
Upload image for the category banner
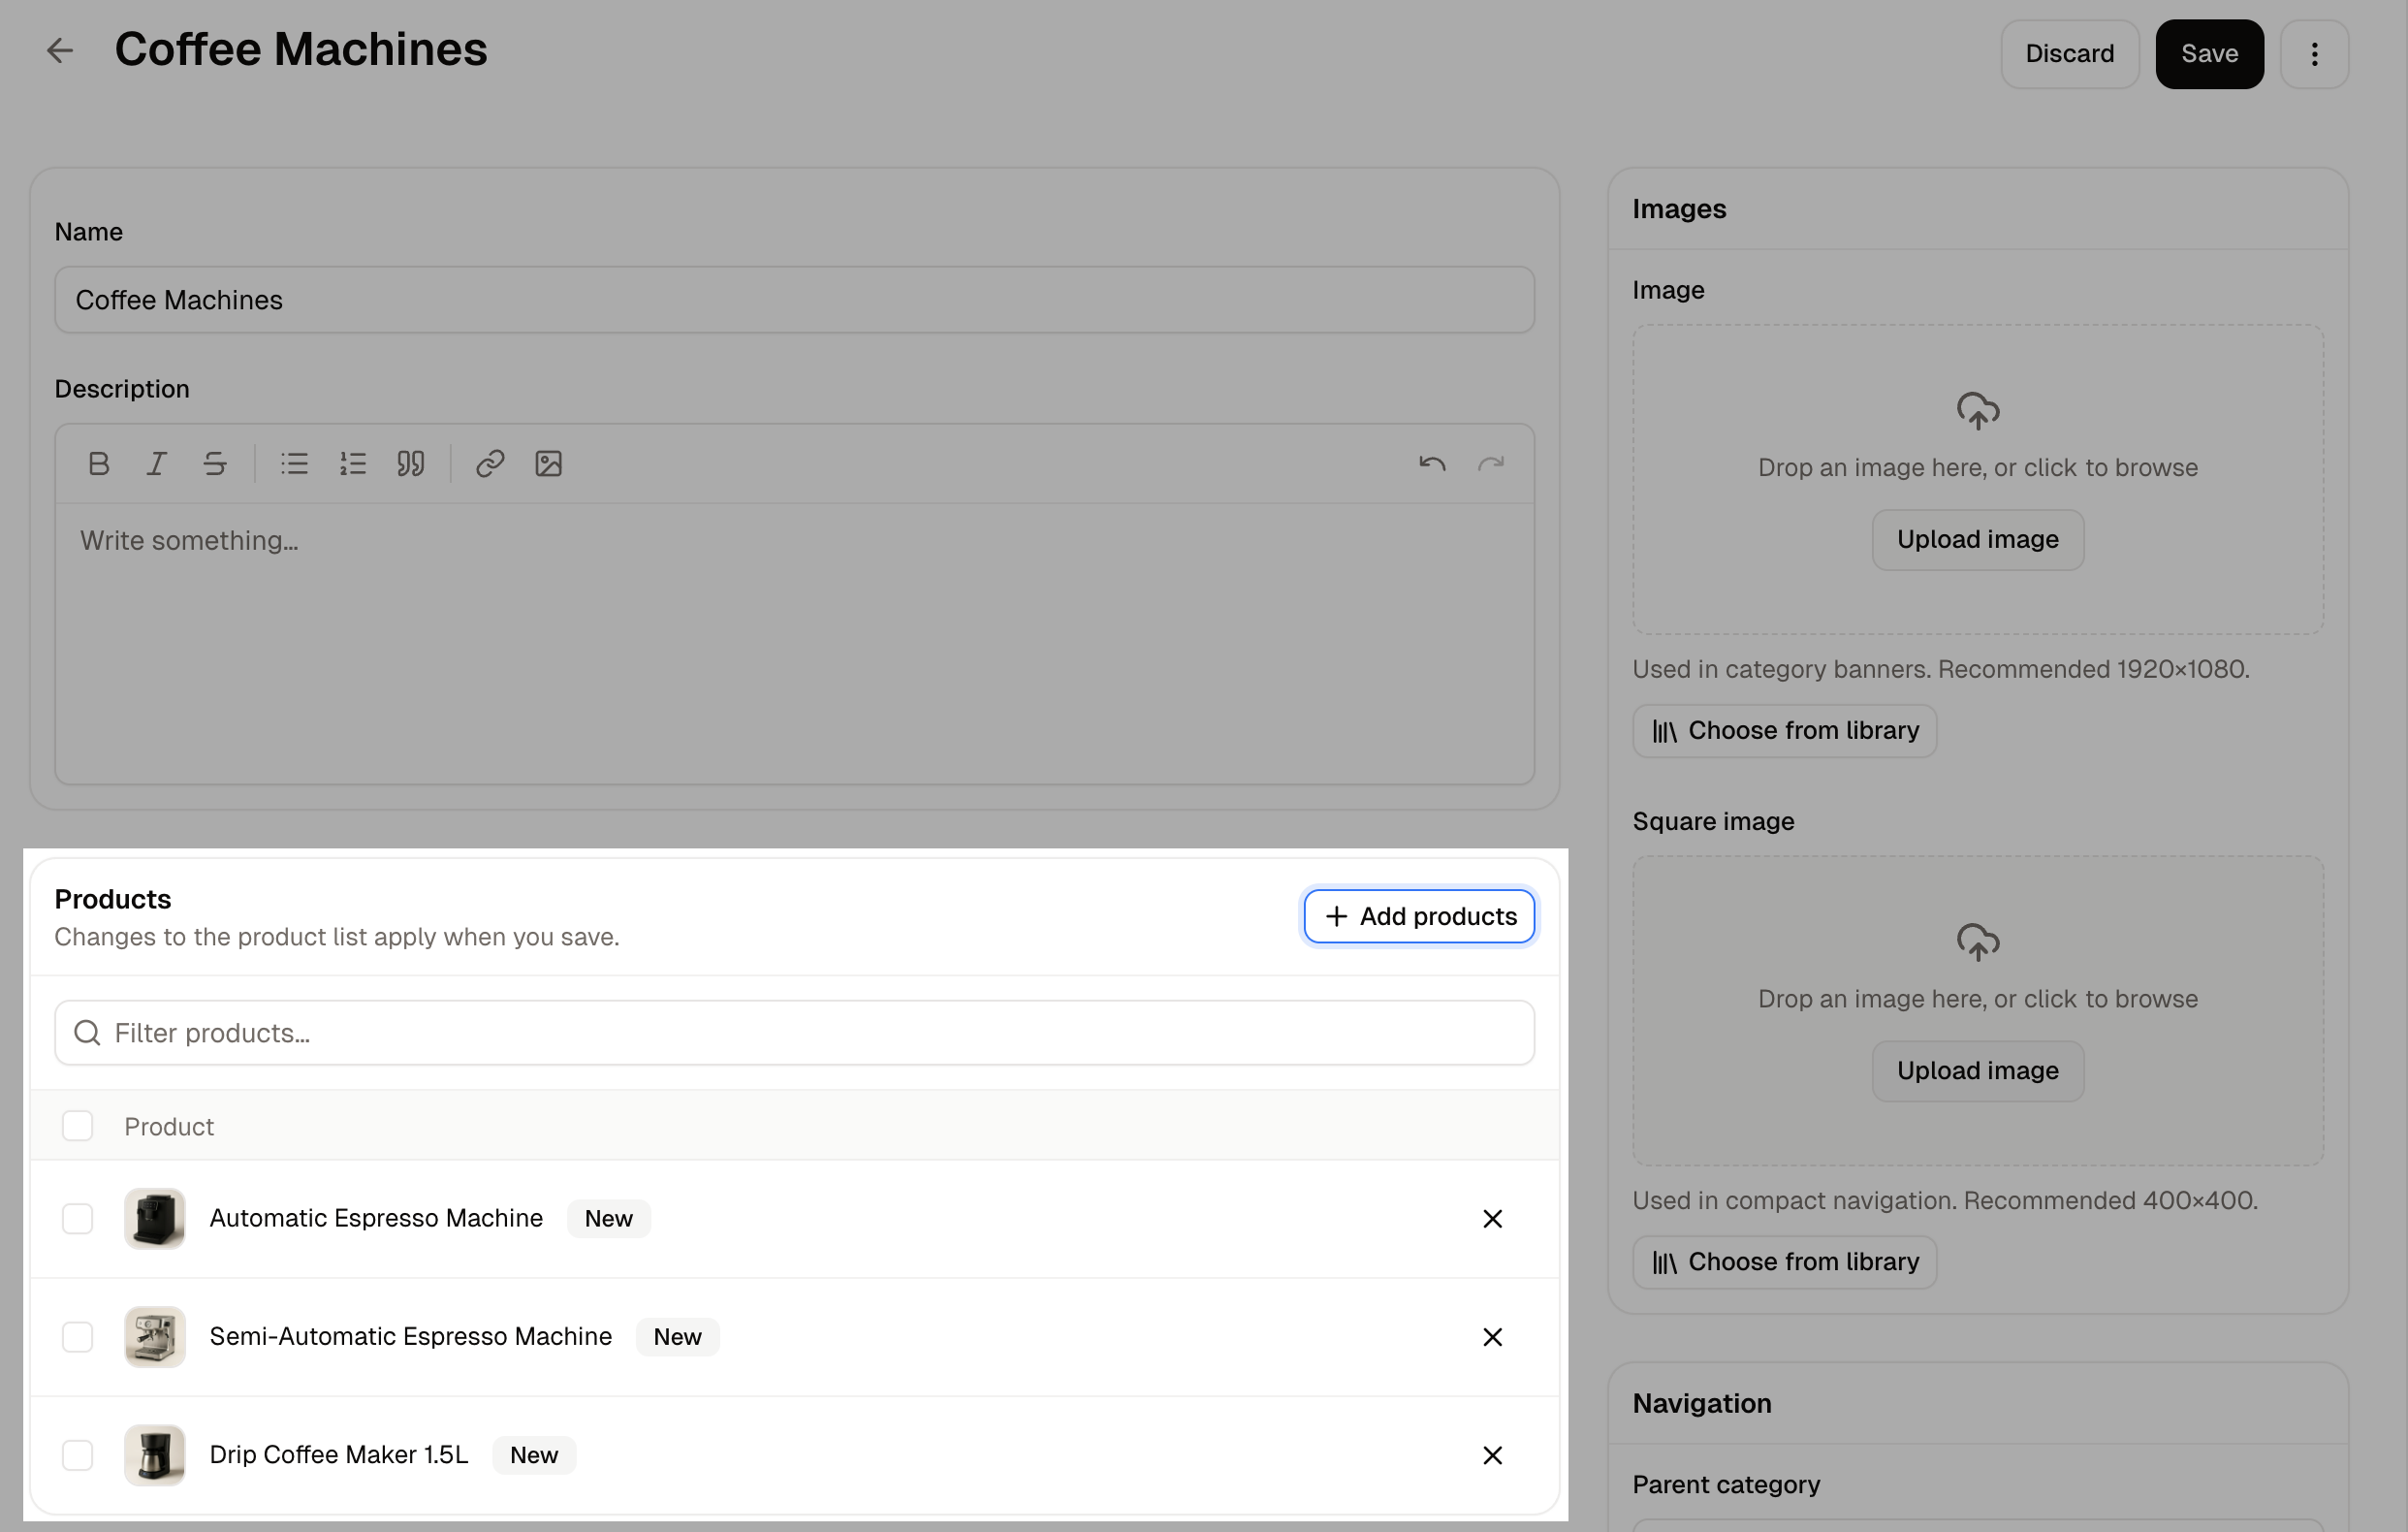(x=1977, y=540)
